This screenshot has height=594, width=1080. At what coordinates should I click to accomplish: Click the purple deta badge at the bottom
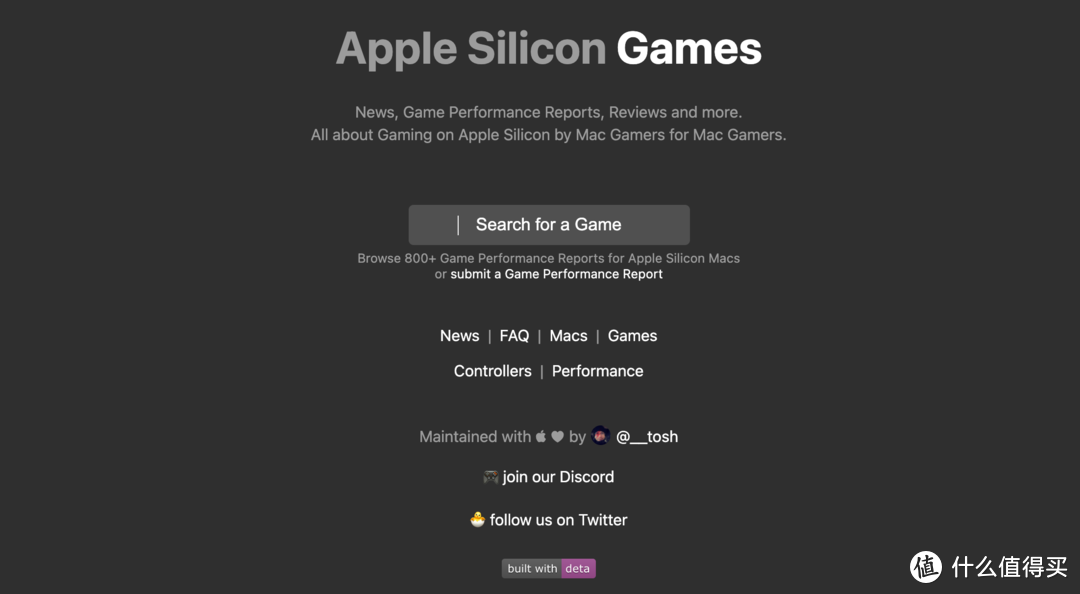(577, 568)
